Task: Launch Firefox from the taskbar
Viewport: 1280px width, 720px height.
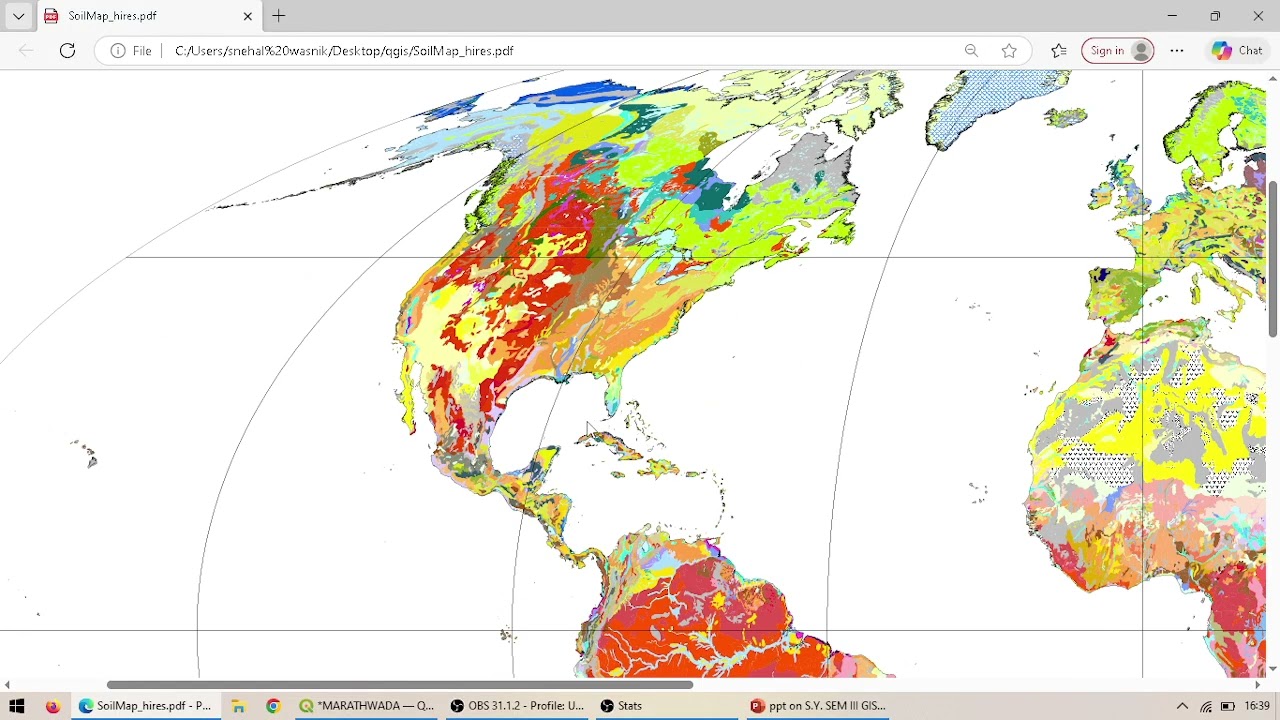Action: point(53,706)
